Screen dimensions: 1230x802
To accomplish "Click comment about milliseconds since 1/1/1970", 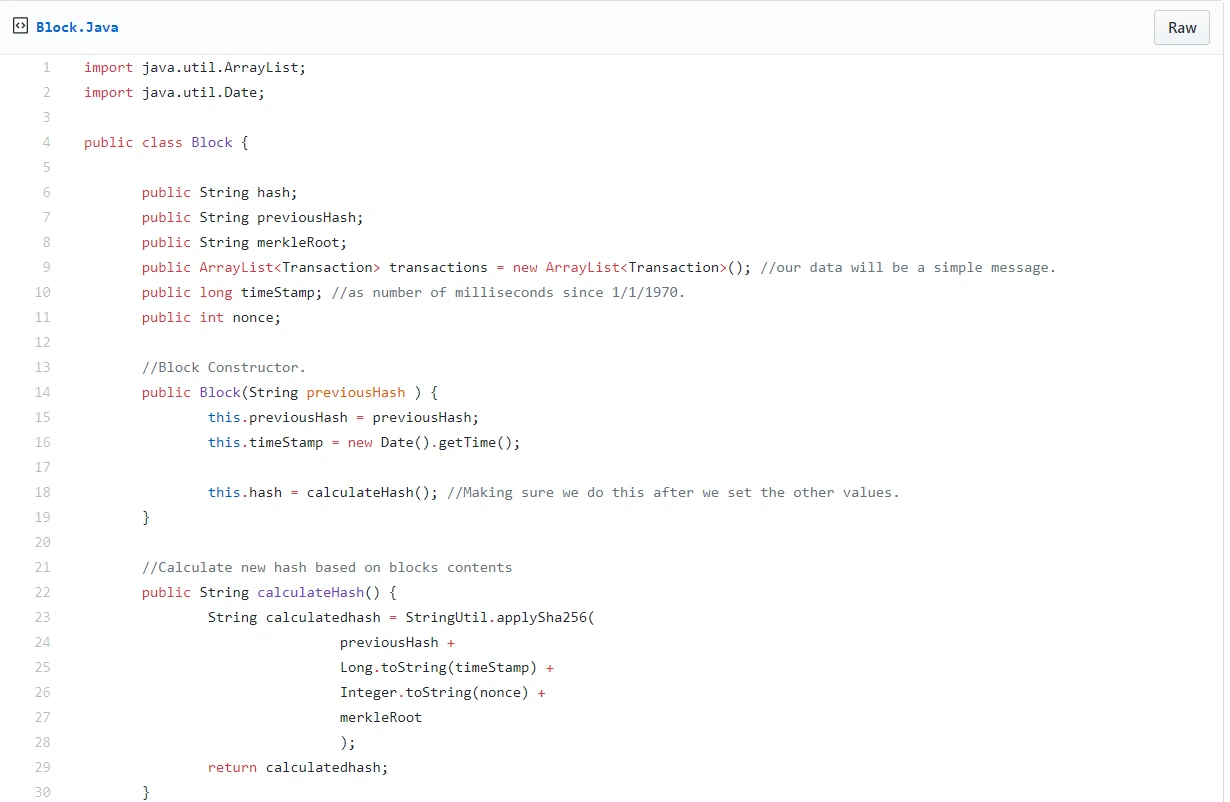I will point(508,293).
